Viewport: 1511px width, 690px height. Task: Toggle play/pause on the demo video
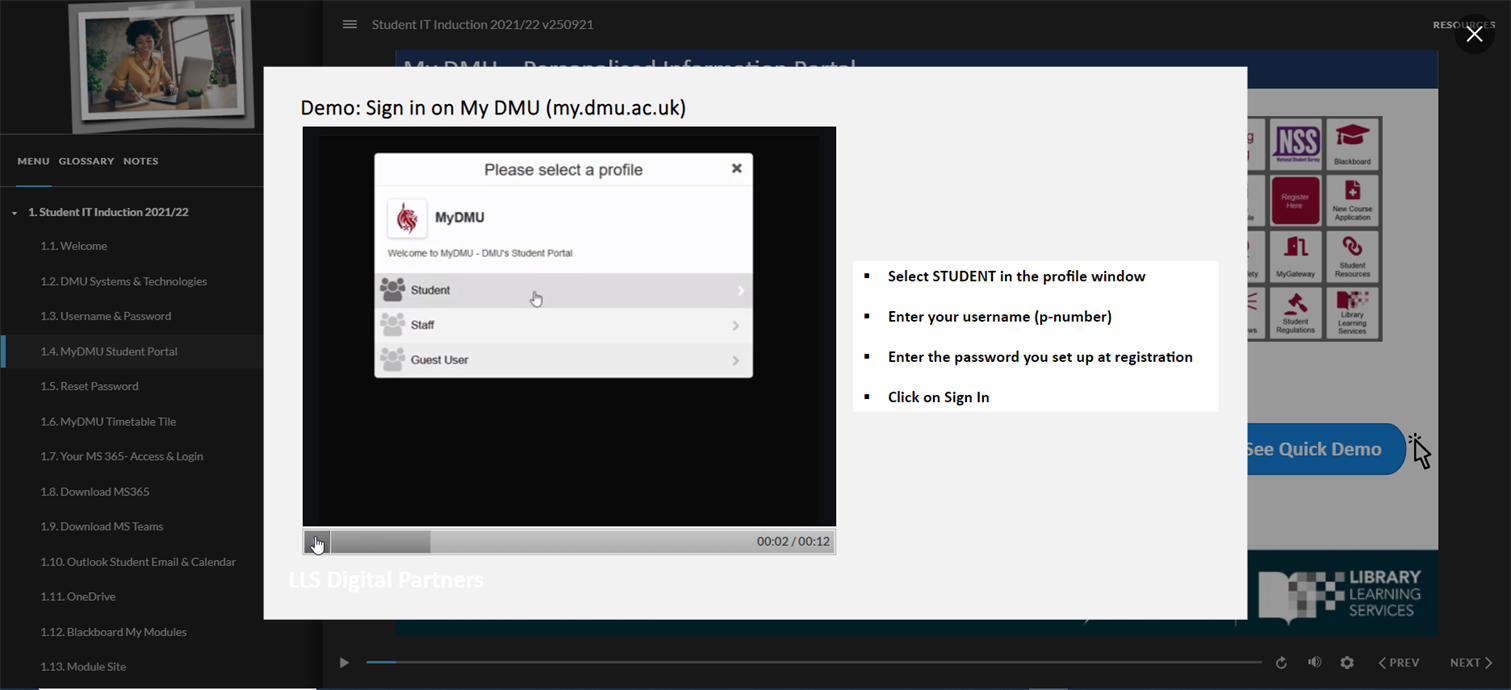click(317, 542)
